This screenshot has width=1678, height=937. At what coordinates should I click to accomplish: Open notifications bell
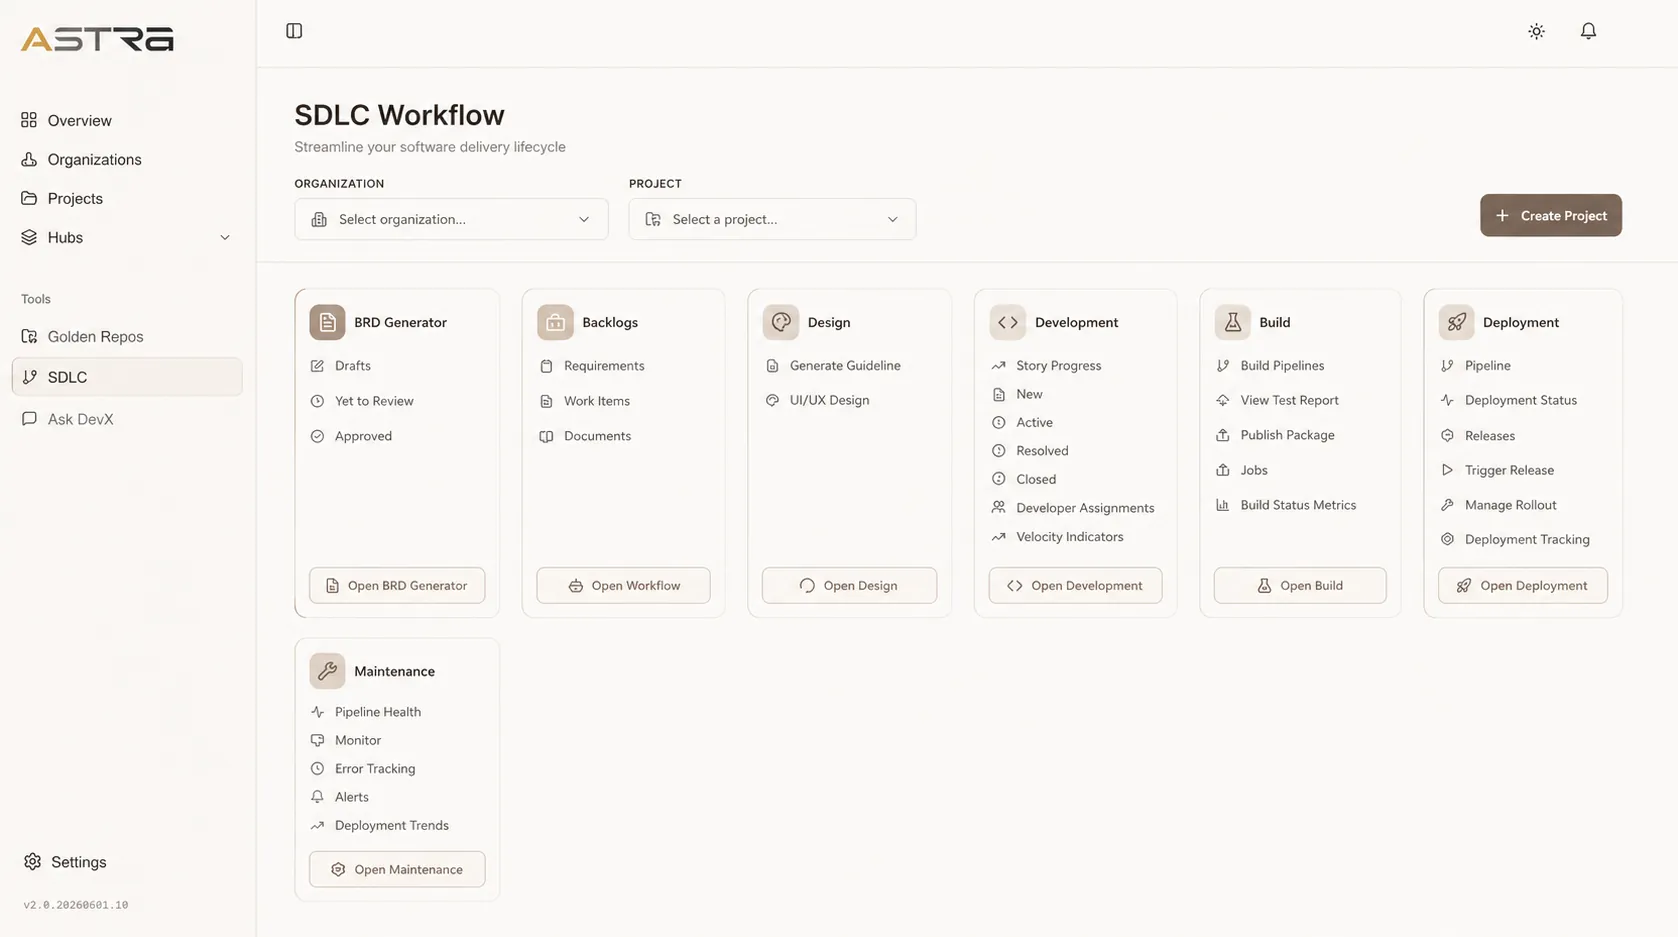tap(1588, 31)
